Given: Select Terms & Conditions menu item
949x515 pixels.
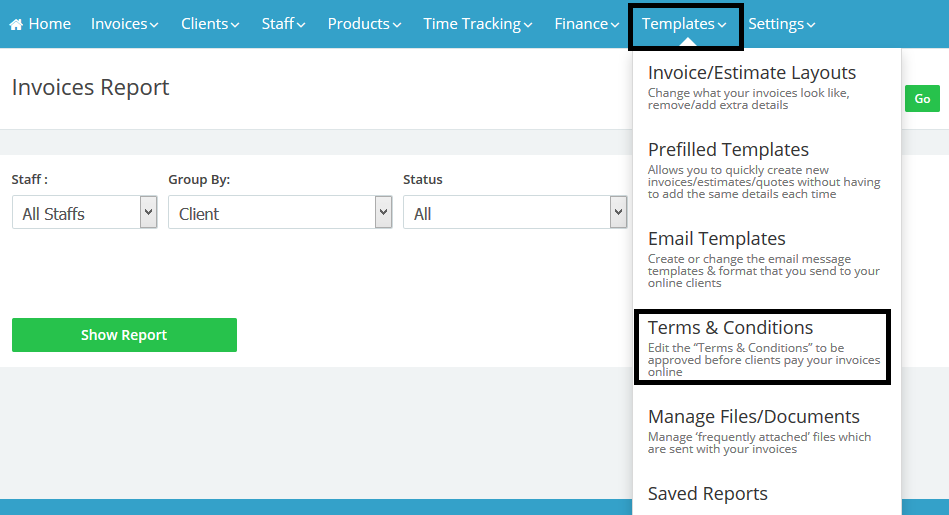Looking at the screenshot, I should tap(730, 328).
